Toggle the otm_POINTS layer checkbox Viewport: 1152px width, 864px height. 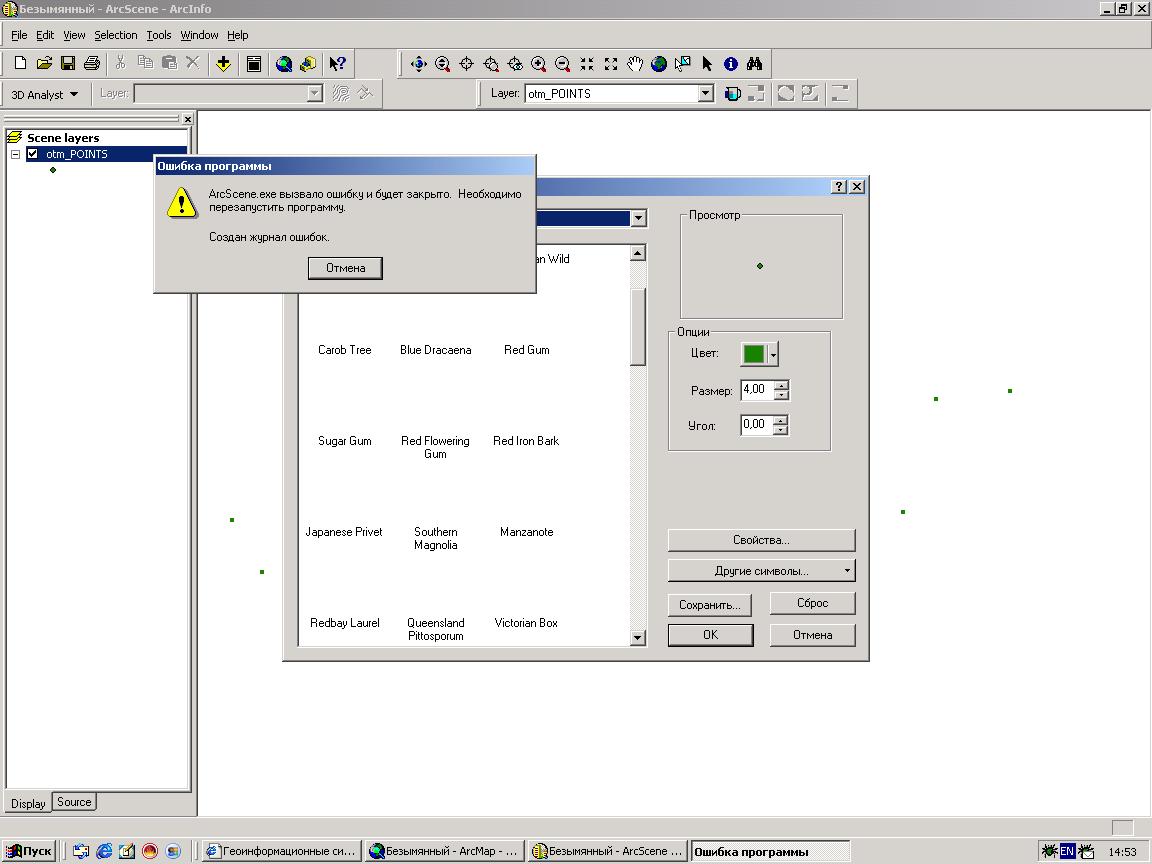pos(32,154)
